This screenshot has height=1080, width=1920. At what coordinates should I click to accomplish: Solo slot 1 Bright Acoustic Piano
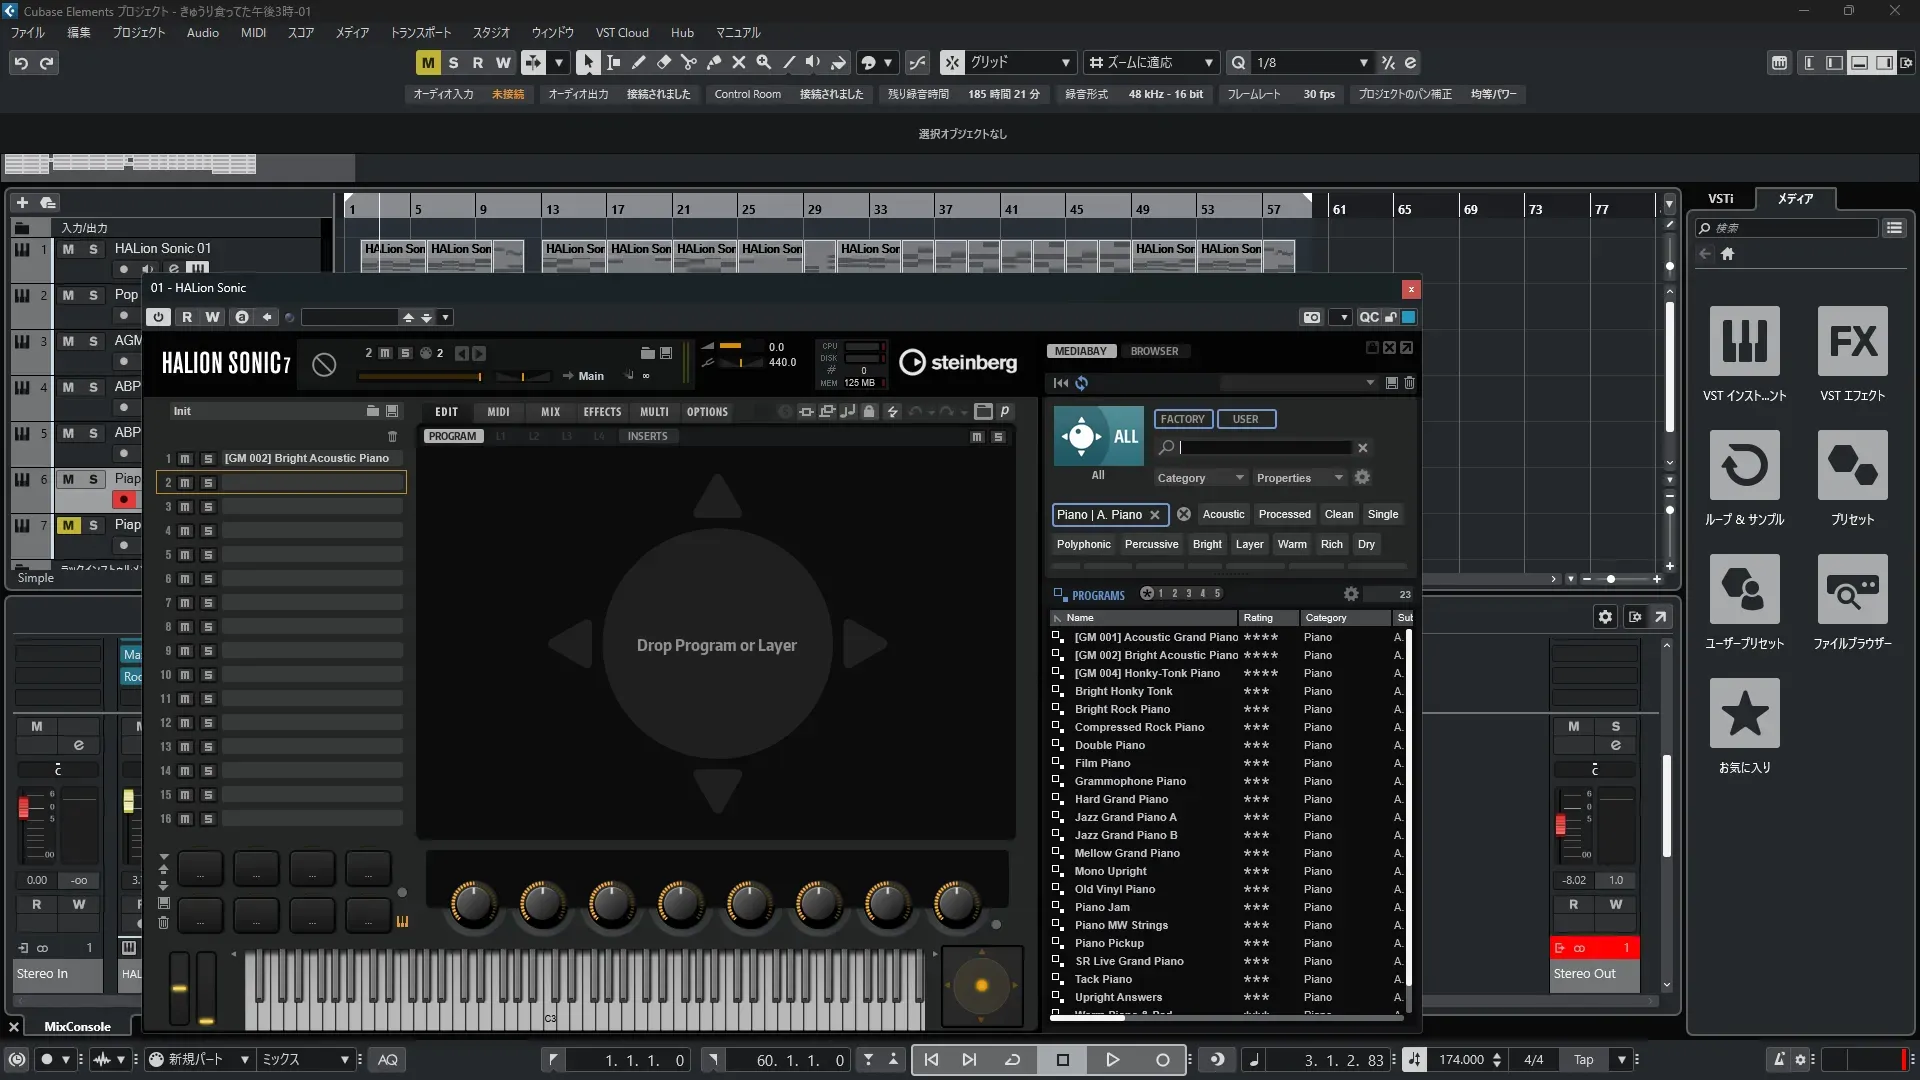click(208, 459)
